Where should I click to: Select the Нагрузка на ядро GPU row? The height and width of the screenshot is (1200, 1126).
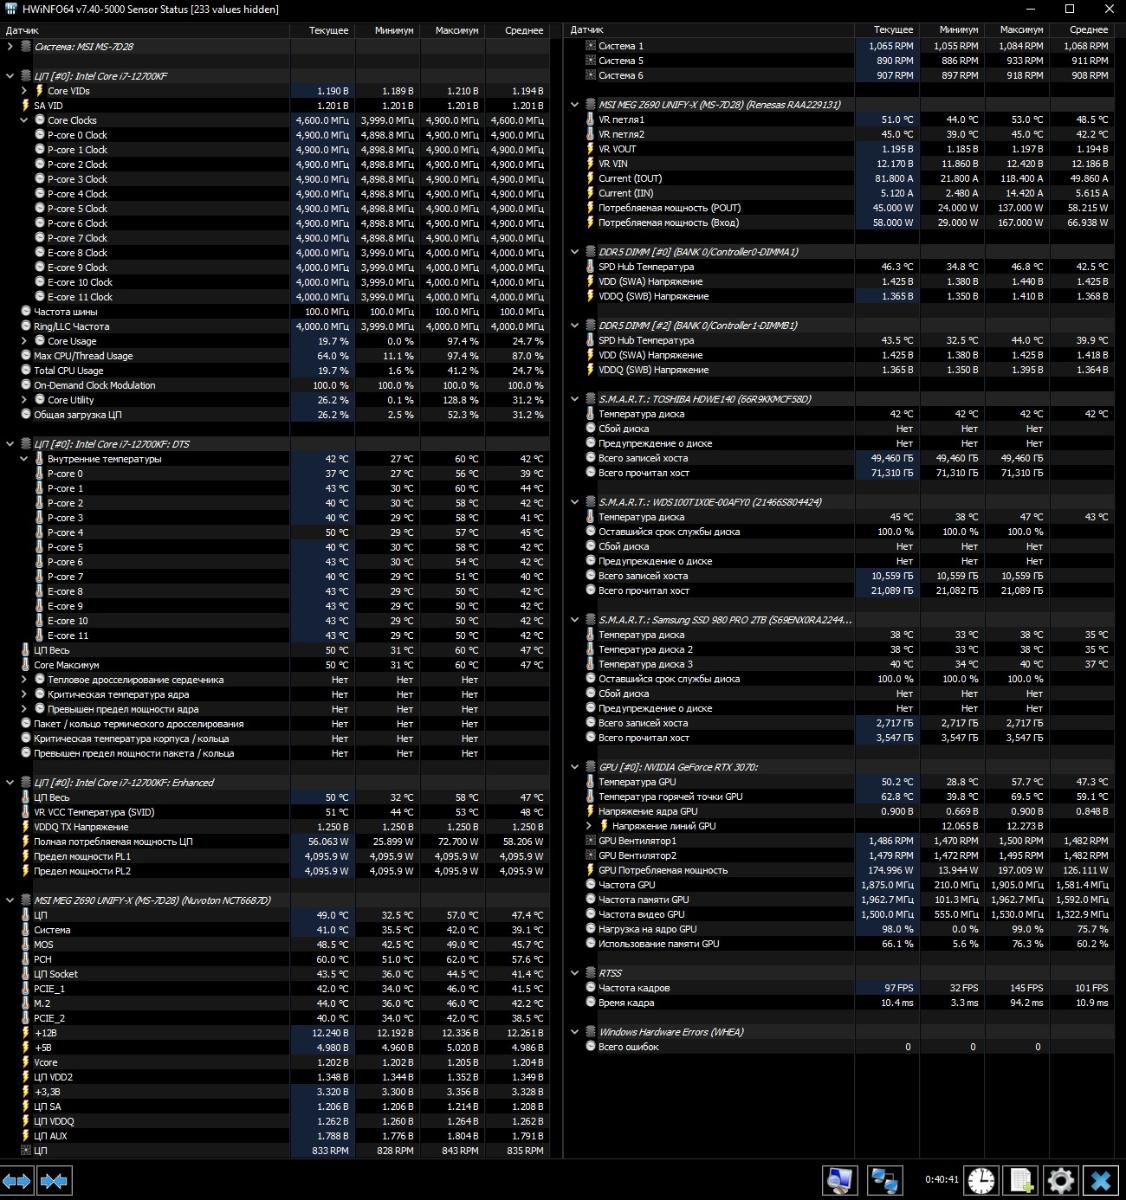tap(840, 929)
